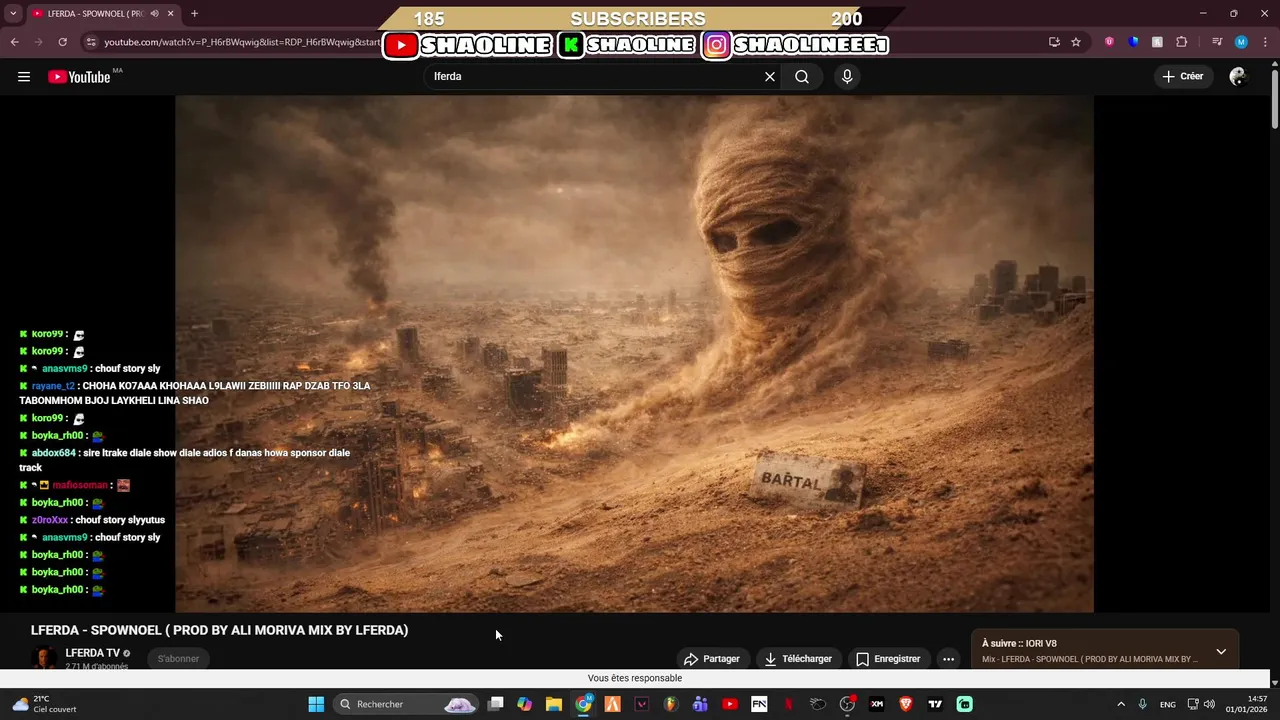Expand the À suivre playlist chevron
The image size is (1280, 720).
click(x=1221, y=652)
